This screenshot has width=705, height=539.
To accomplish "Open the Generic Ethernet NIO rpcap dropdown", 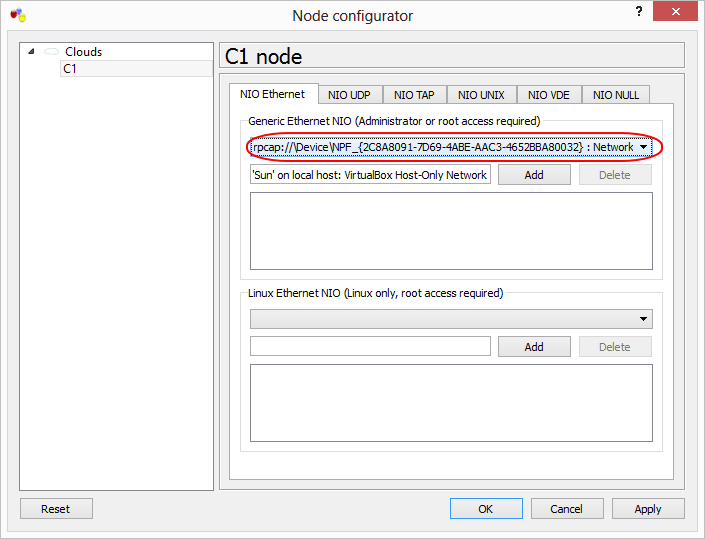I will pos(451,147).
